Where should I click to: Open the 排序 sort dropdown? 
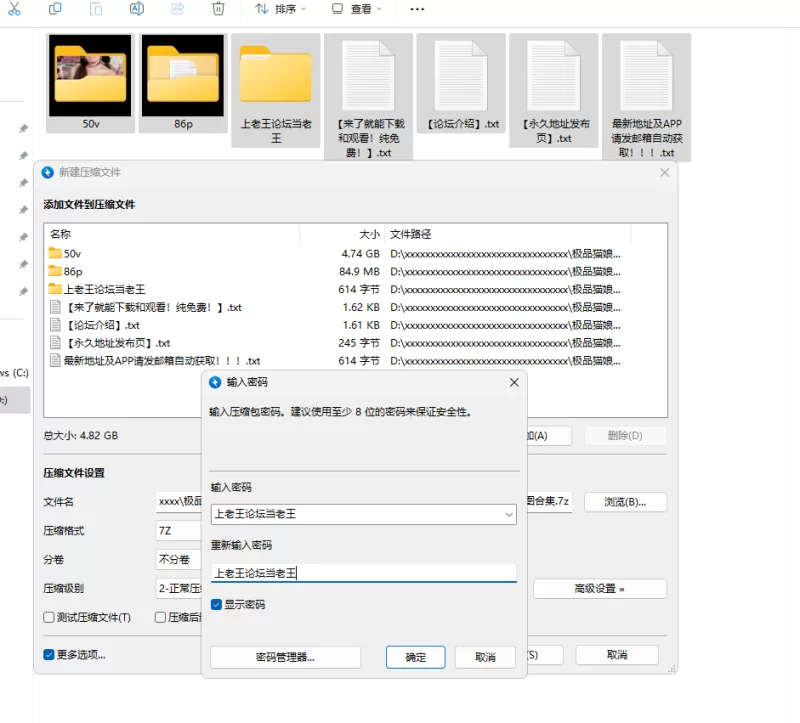(281, 9)
